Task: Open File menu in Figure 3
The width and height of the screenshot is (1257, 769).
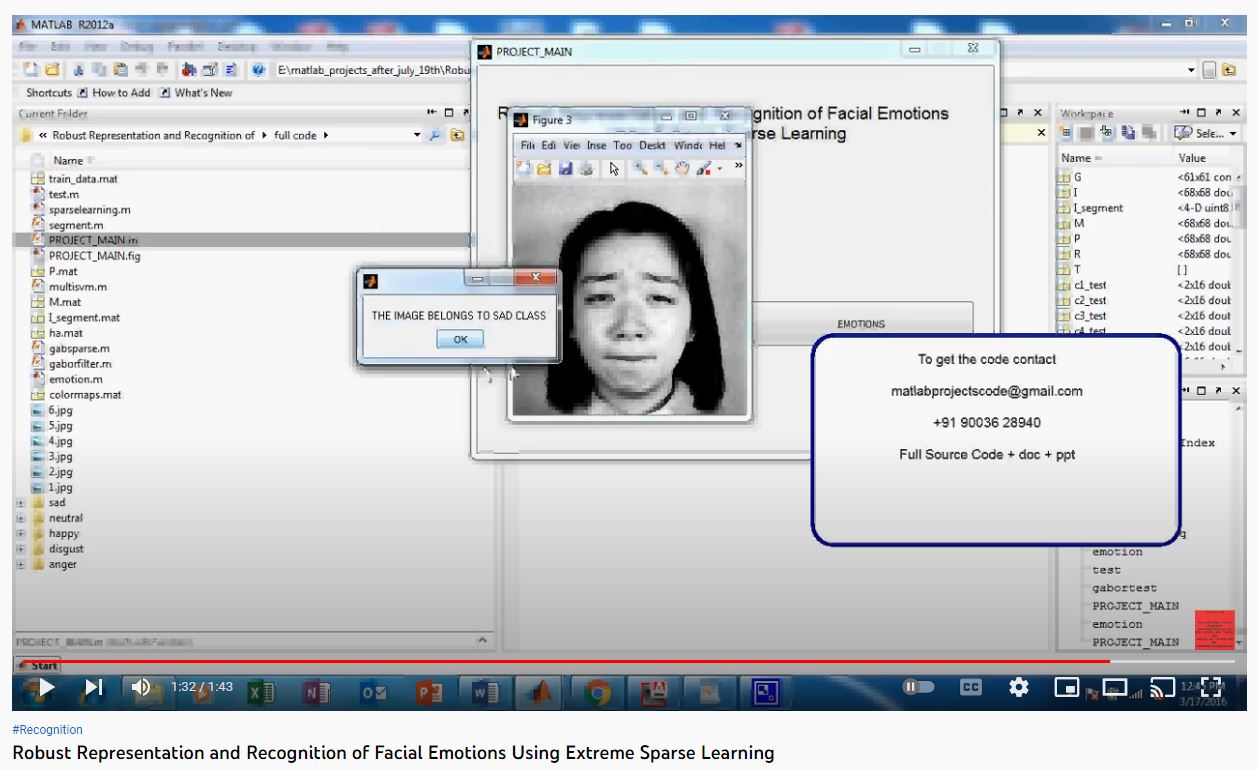Action: 527,145
